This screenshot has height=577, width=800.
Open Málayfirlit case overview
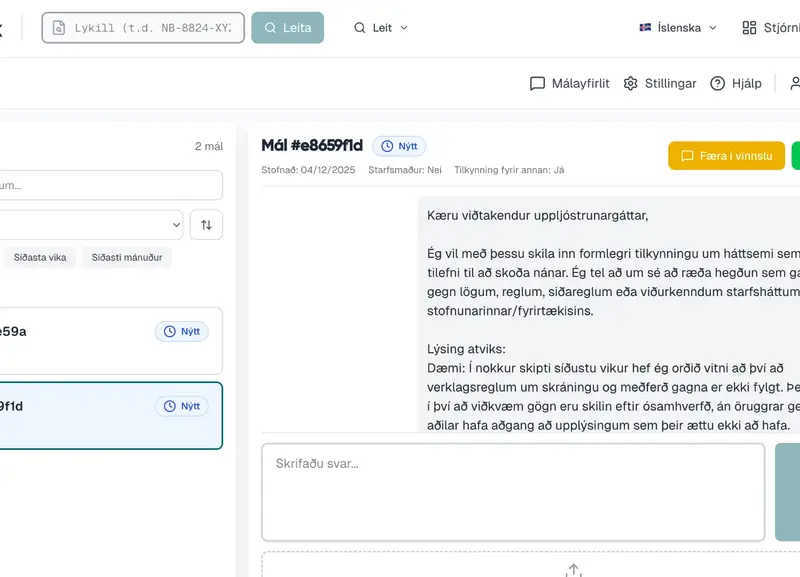pyautogui.click(x=569, y=83)
